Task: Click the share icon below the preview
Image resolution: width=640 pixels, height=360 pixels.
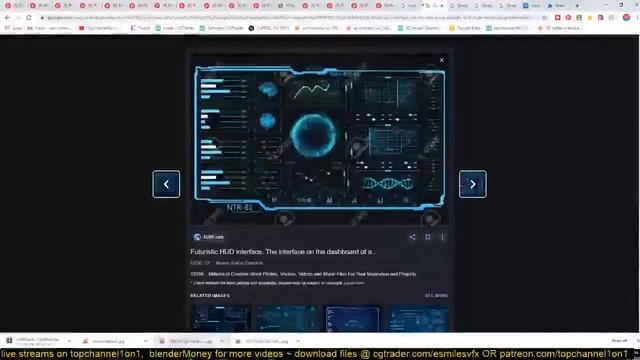Action: point(412,237)
